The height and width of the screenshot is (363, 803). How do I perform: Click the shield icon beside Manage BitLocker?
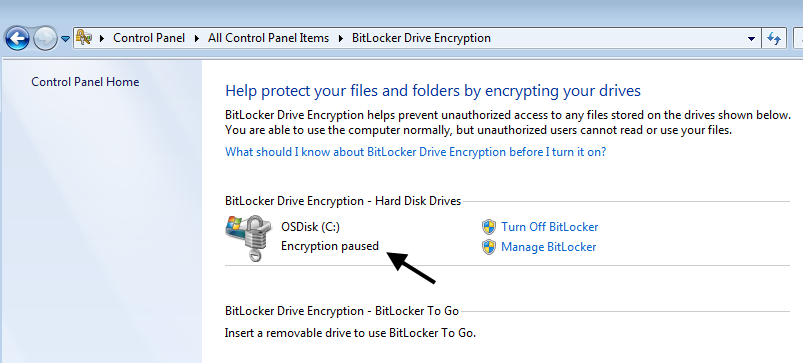point(489,247)
